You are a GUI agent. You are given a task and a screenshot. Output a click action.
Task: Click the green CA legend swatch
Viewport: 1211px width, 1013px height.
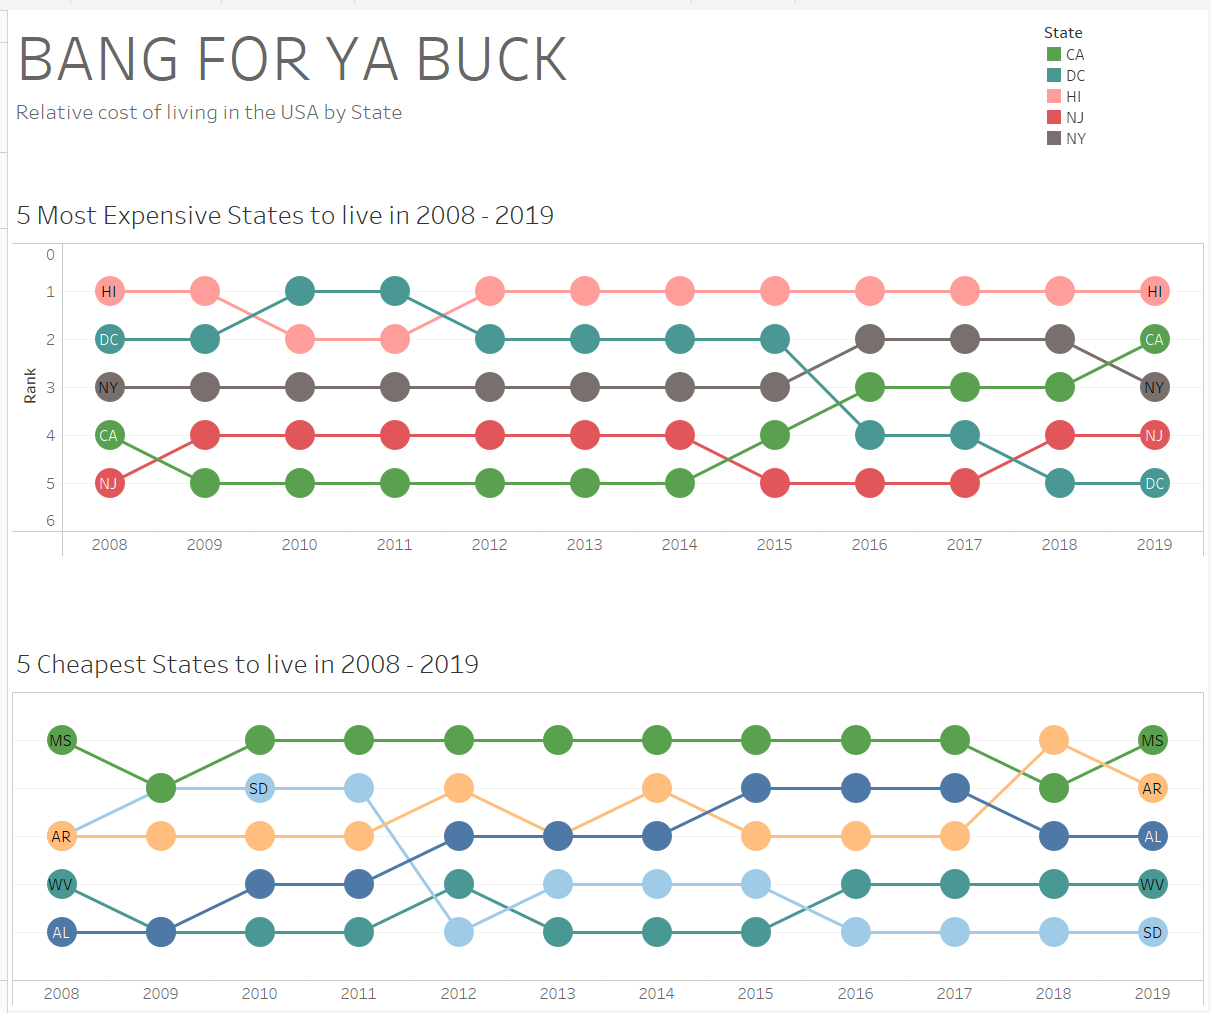click(x=1054, y=54)
